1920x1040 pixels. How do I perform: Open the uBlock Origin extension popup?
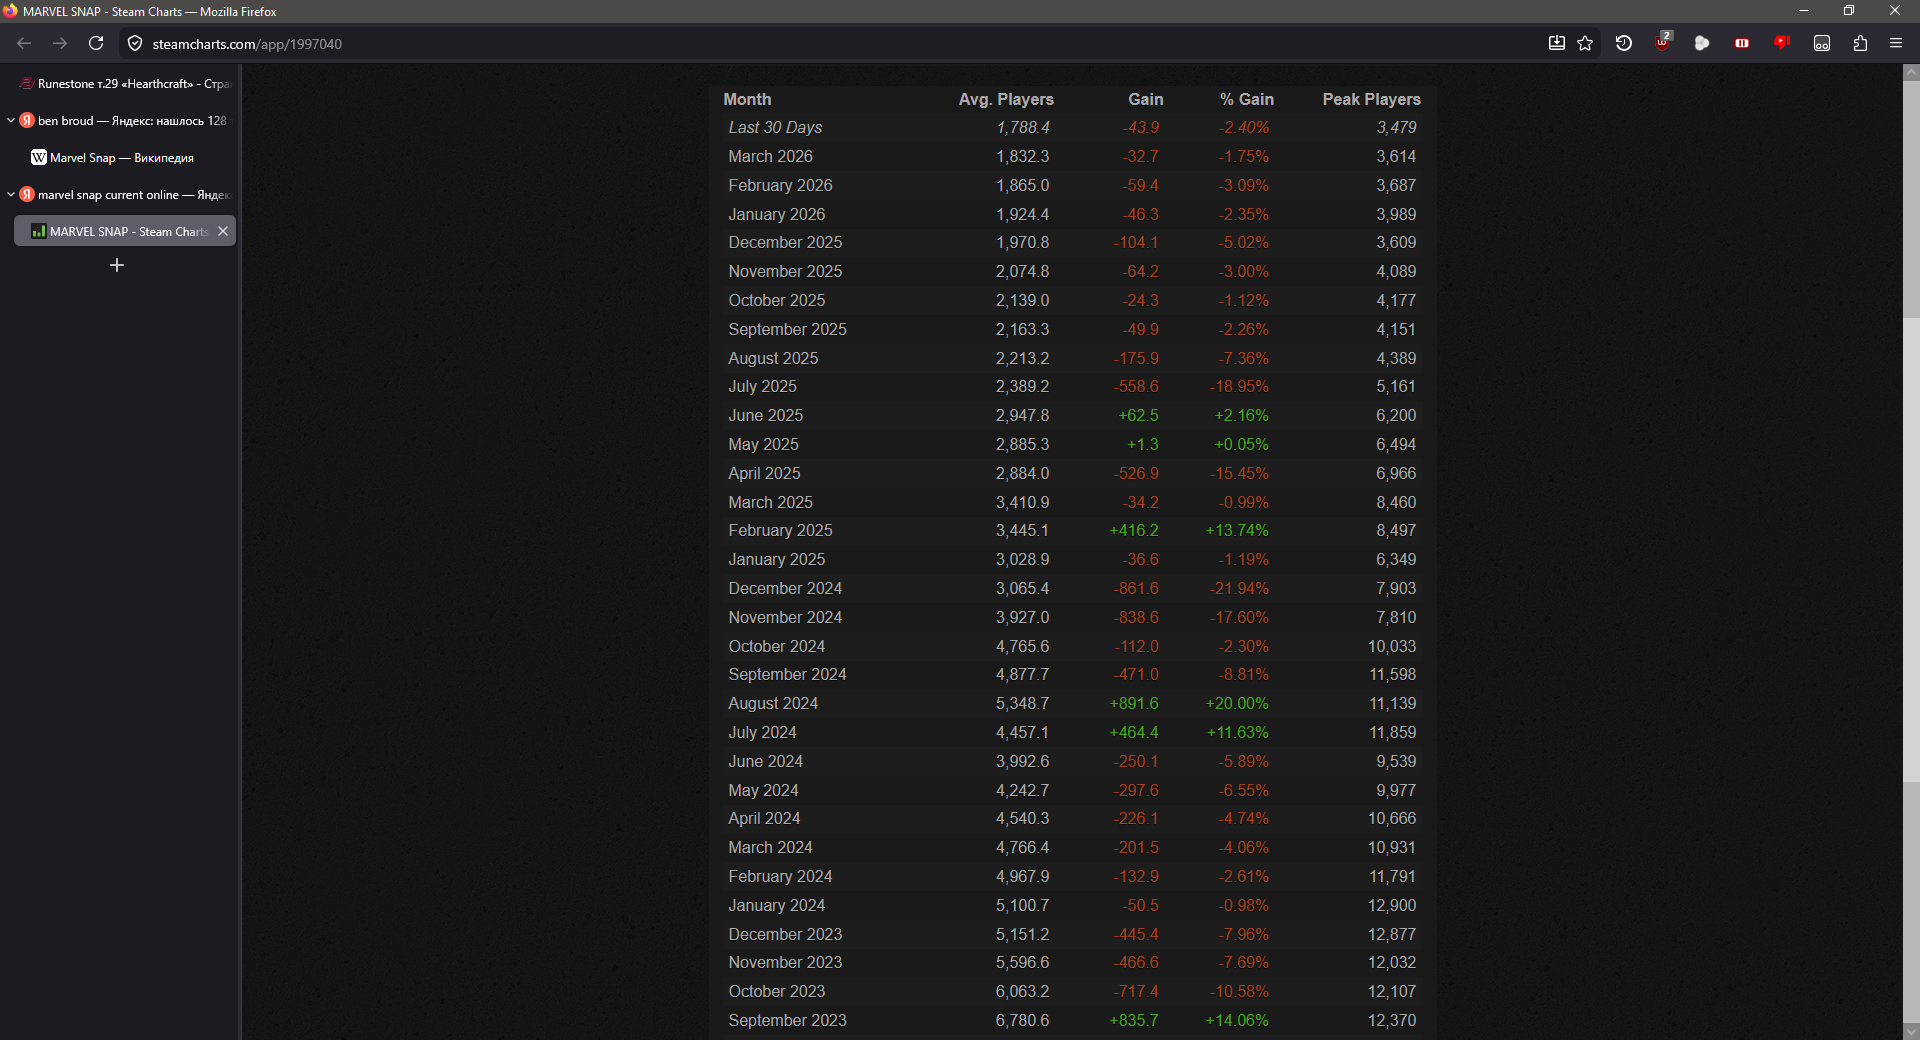pos(1663,42)
